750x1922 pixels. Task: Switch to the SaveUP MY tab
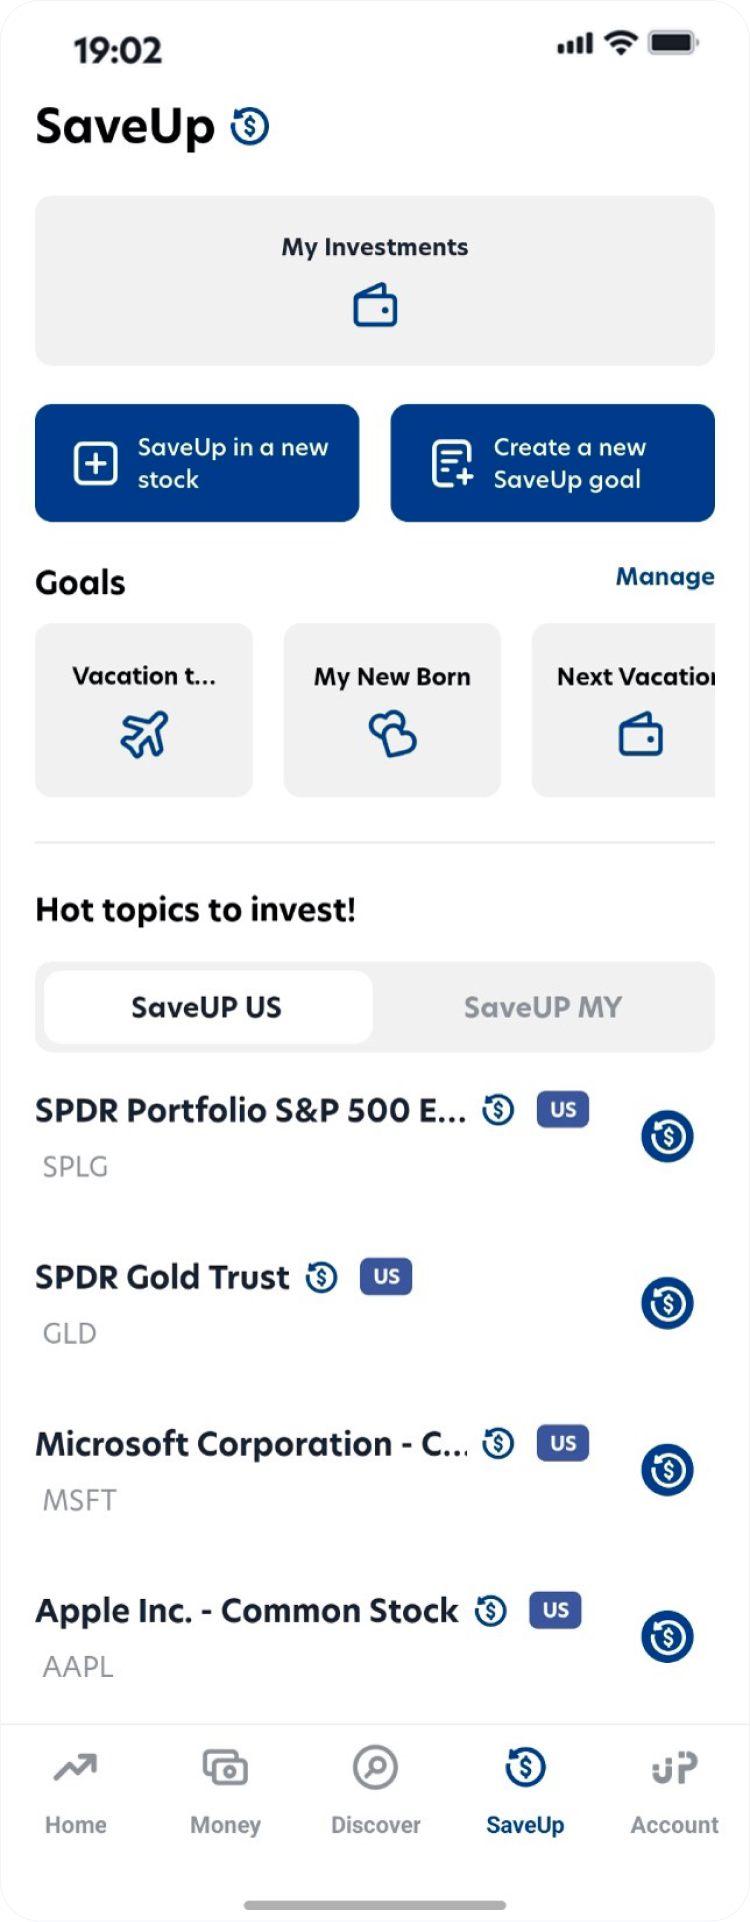point(542,1007)
